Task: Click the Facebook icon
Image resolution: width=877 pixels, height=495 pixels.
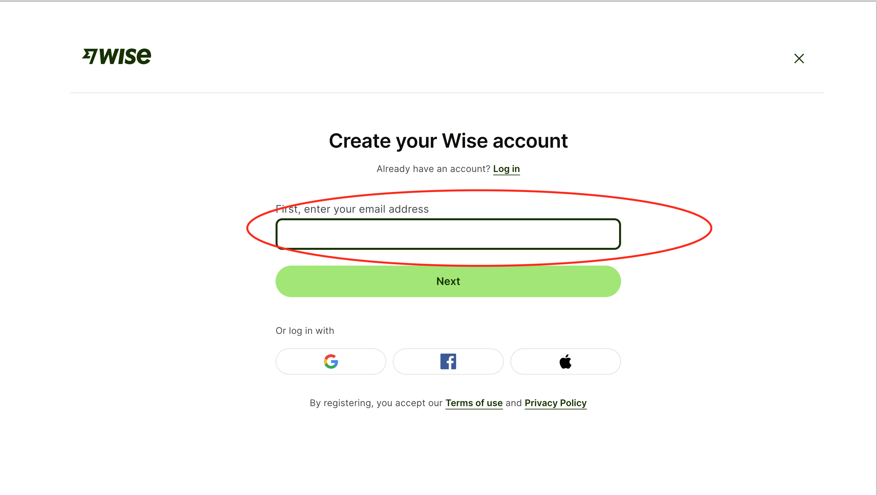Action: click(448, 362)
